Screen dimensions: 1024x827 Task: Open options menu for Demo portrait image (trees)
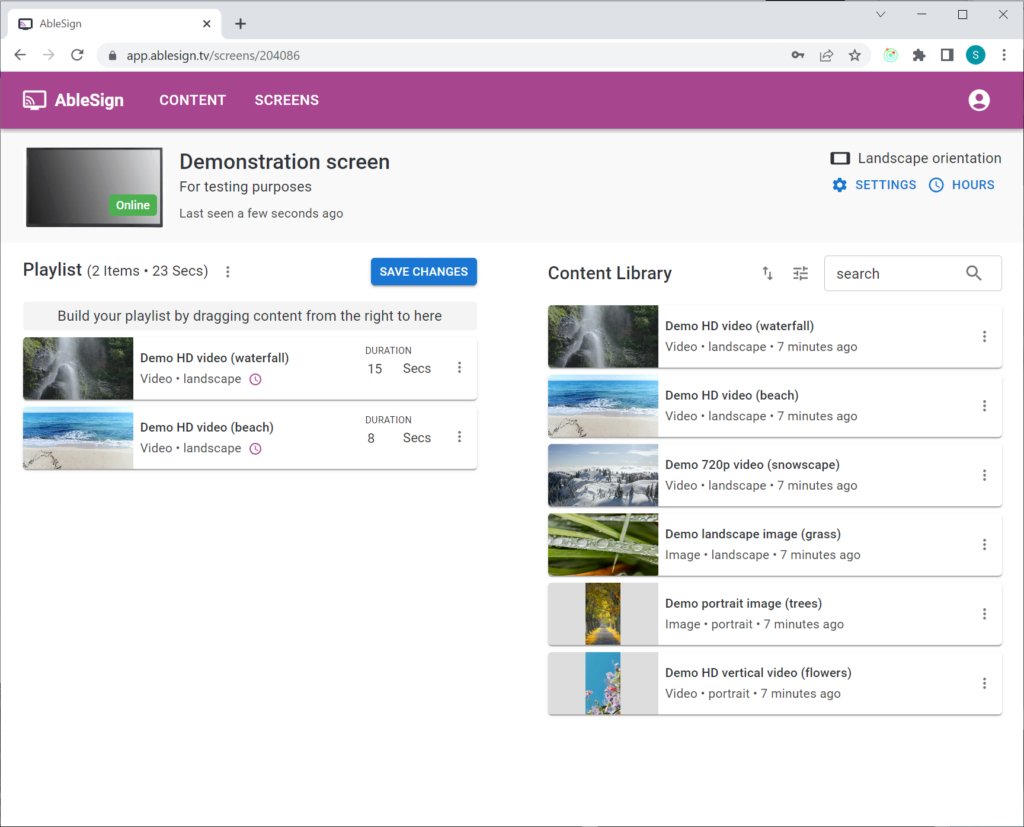pos(984,614)
